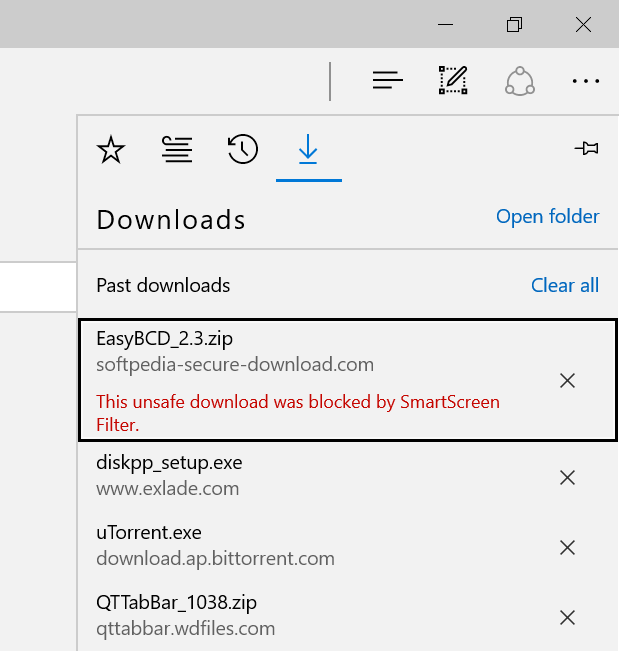Remove EasyBCD_2.3.zip from the list
This screenshot has width=619, height=651.
567,380
